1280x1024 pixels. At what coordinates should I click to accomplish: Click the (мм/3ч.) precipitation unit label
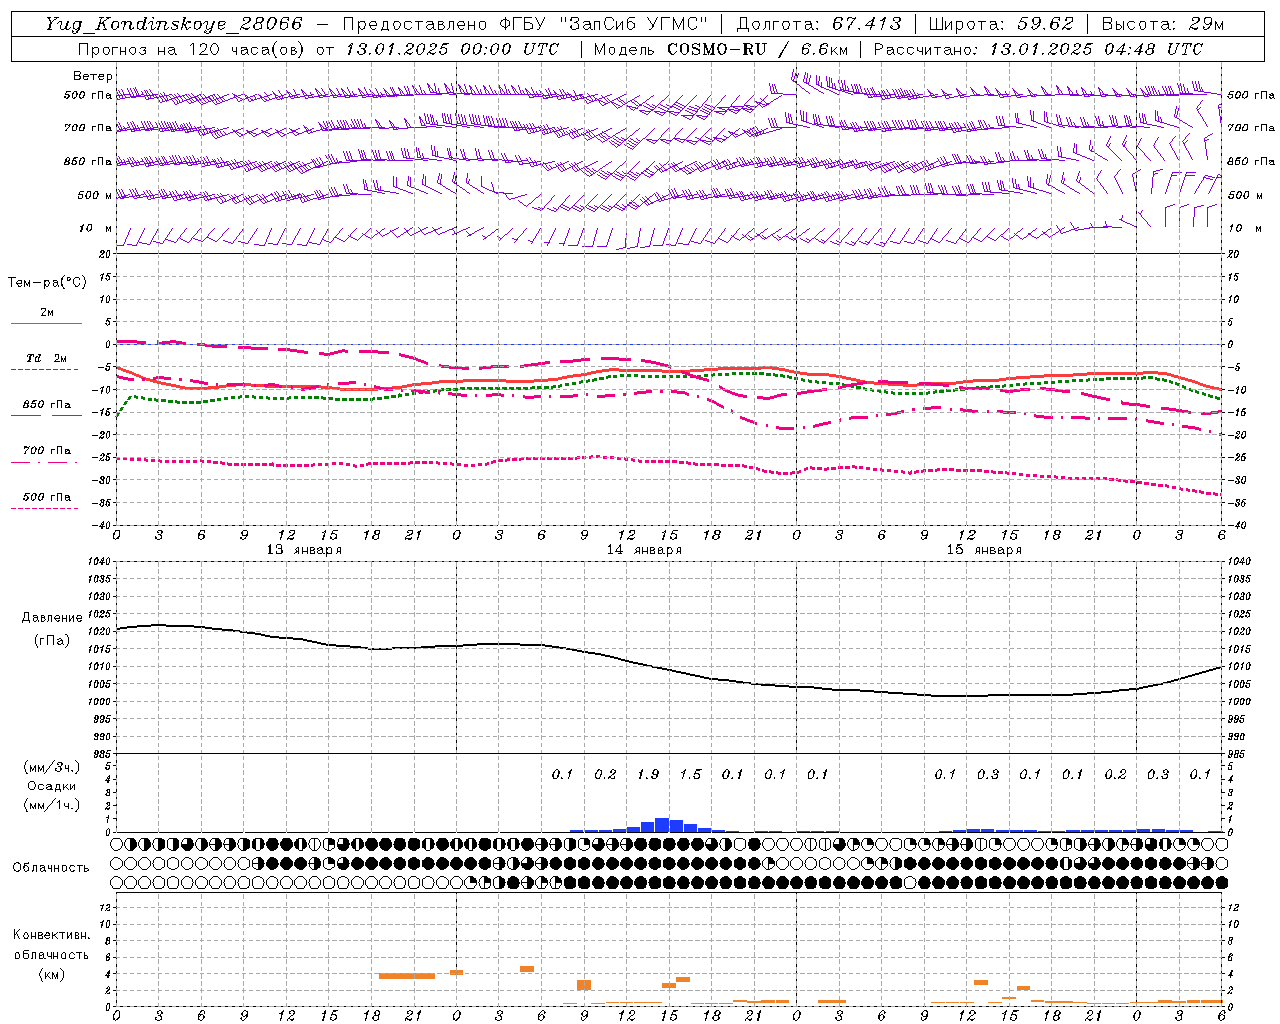(x=50, y=767)
